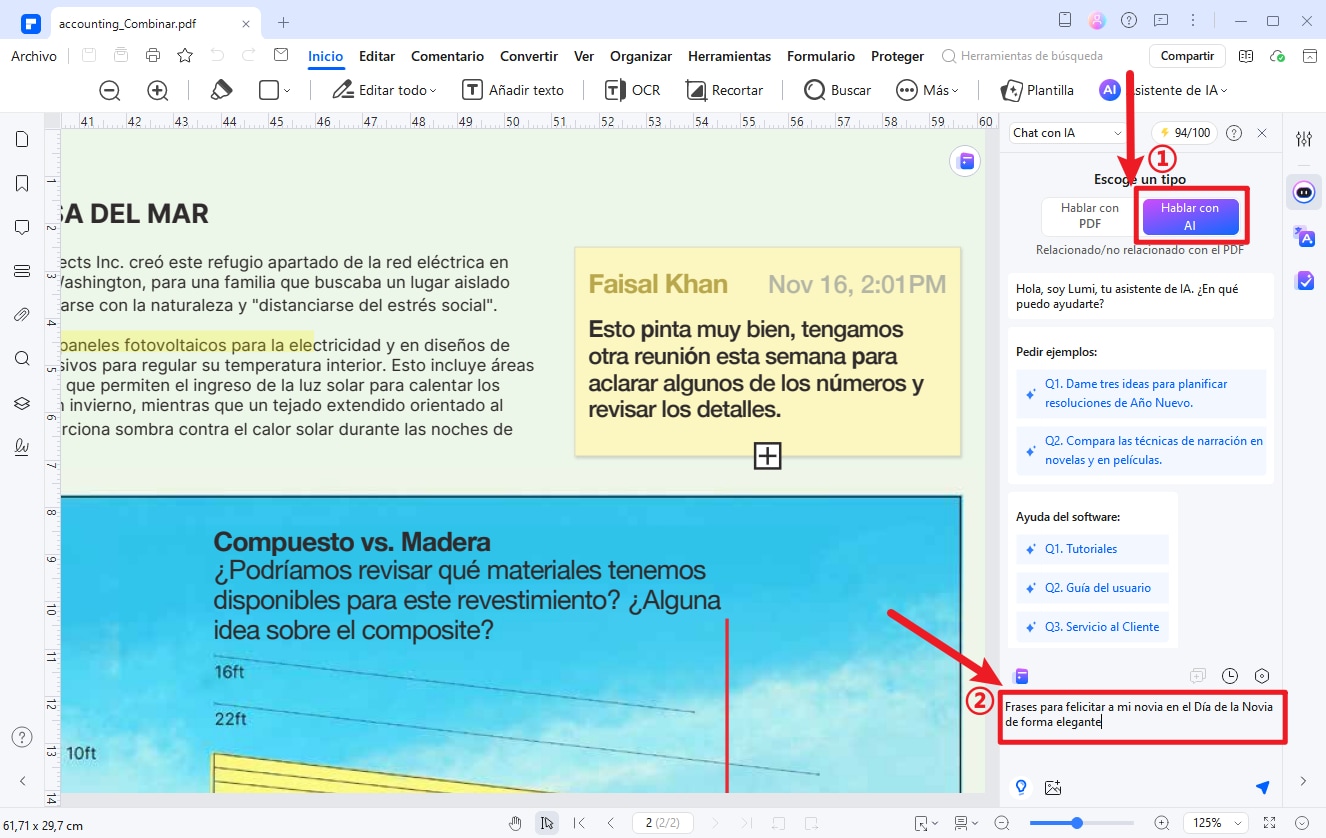Viewport: 1326px width, 838px height.
Task: Open the Comentario tab
Action: [x=447, y=56]
